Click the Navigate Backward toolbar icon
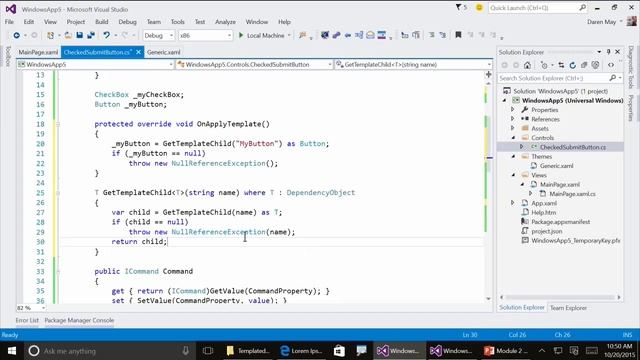The width and height of the screenshot is (640, 360). point(16,36)
